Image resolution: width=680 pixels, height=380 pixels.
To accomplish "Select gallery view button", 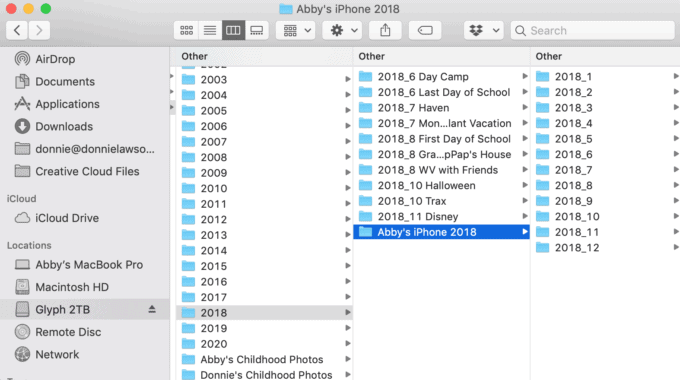I will 257,30.
